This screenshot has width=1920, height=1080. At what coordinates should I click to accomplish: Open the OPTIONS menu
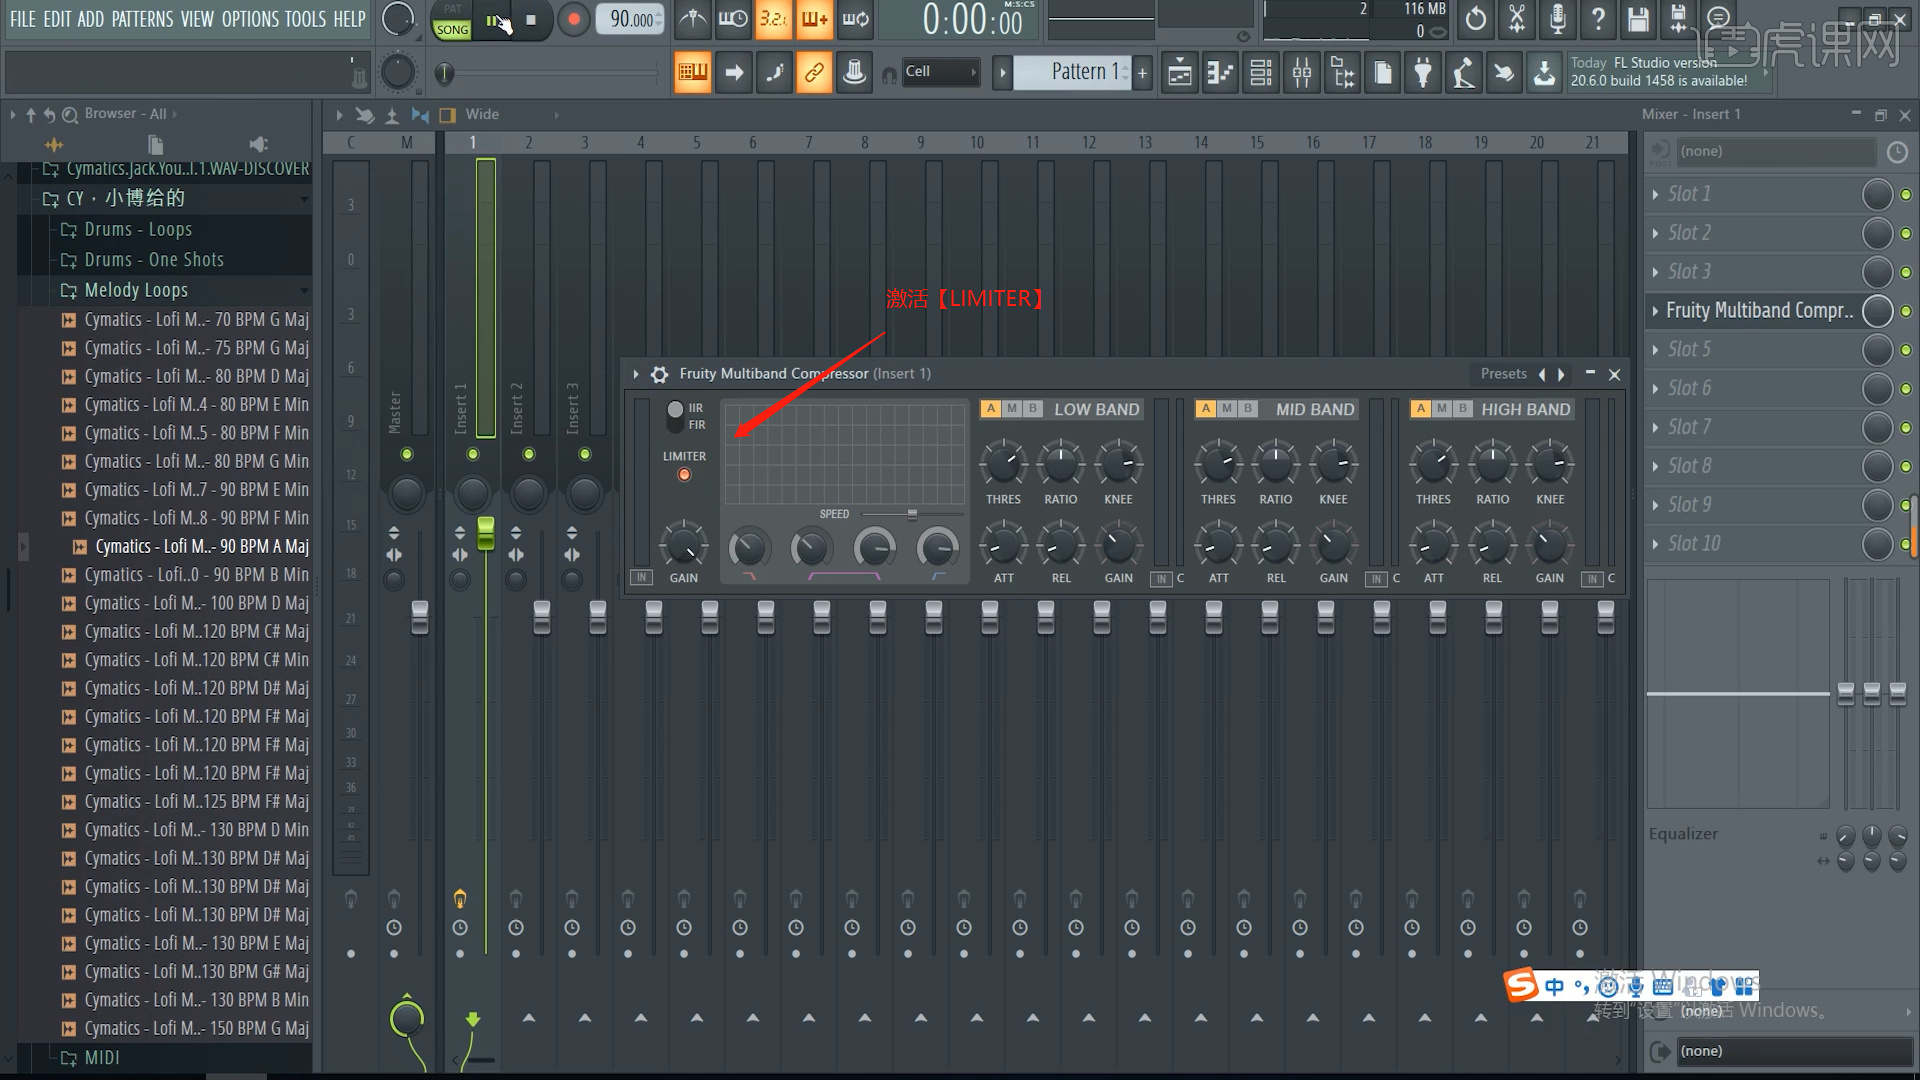pyautogui.click(x=250, y=19)
